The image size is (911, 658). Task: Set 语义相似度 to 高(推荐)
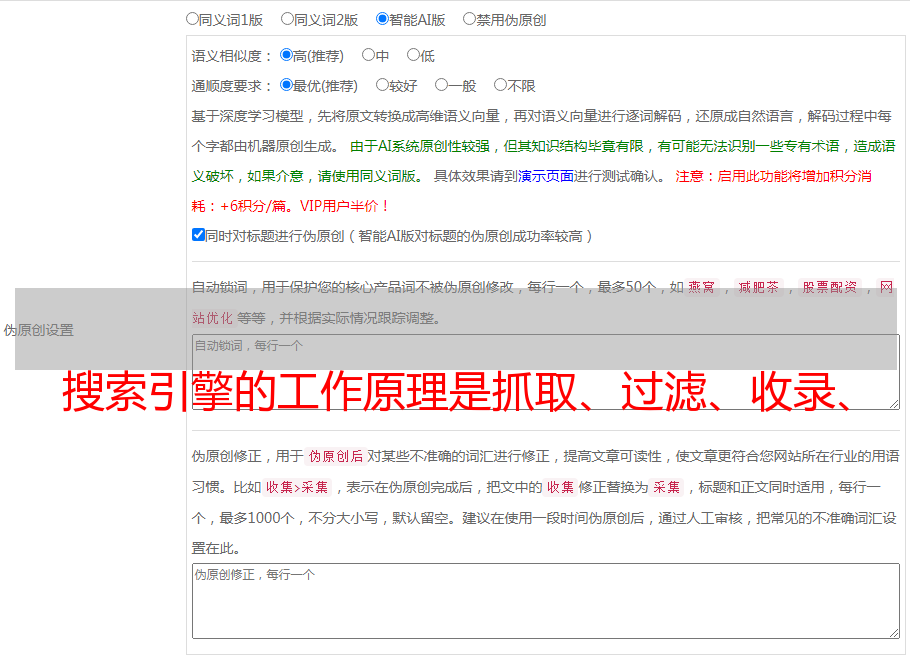[x=286, y=55]
